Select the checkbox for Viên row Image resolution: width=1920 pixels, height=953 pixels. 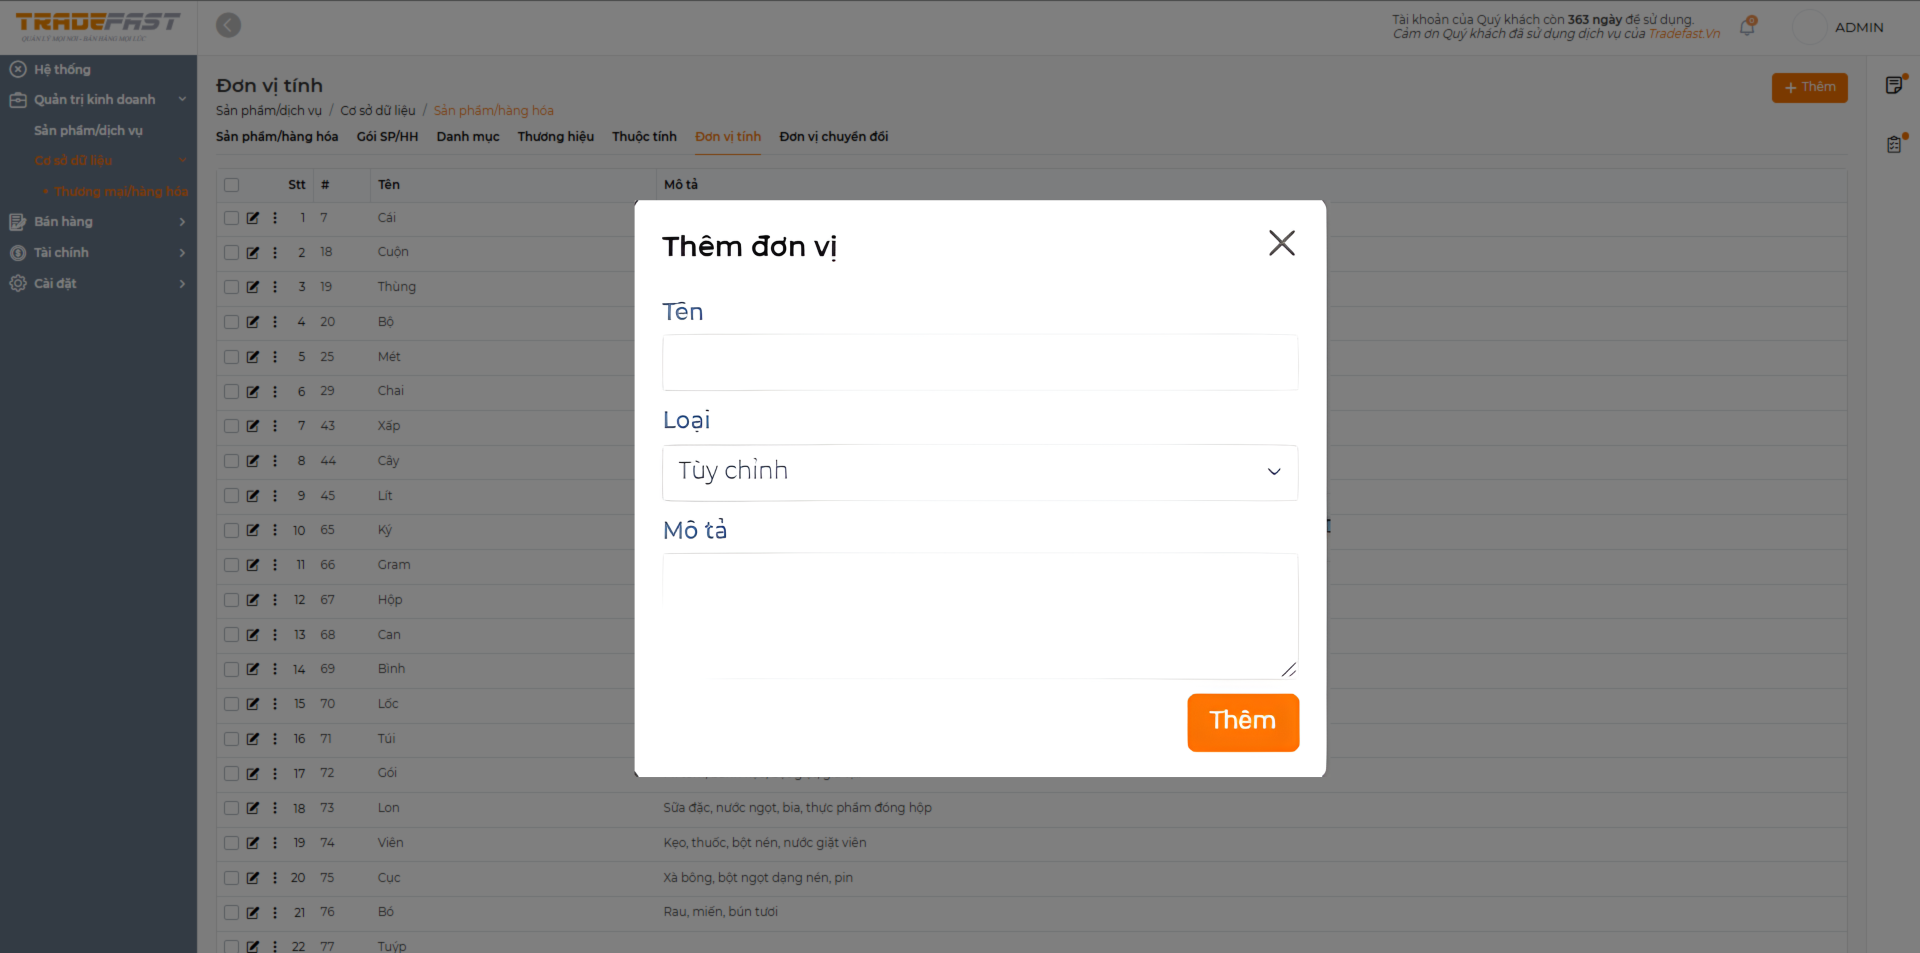point(232,843)
